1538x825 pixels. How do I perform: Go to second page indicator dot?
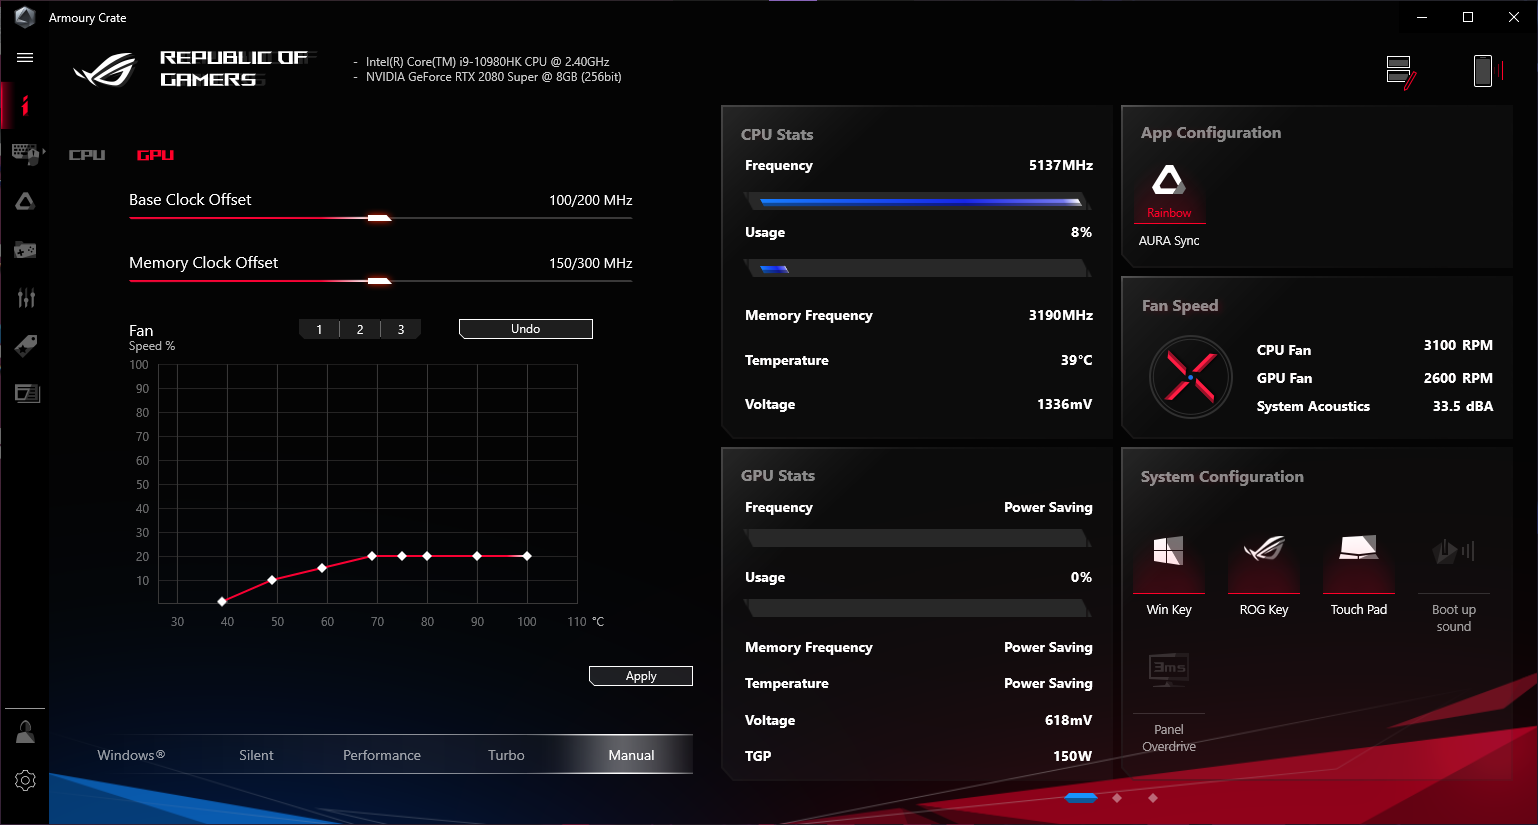(x=1117, y=798)
